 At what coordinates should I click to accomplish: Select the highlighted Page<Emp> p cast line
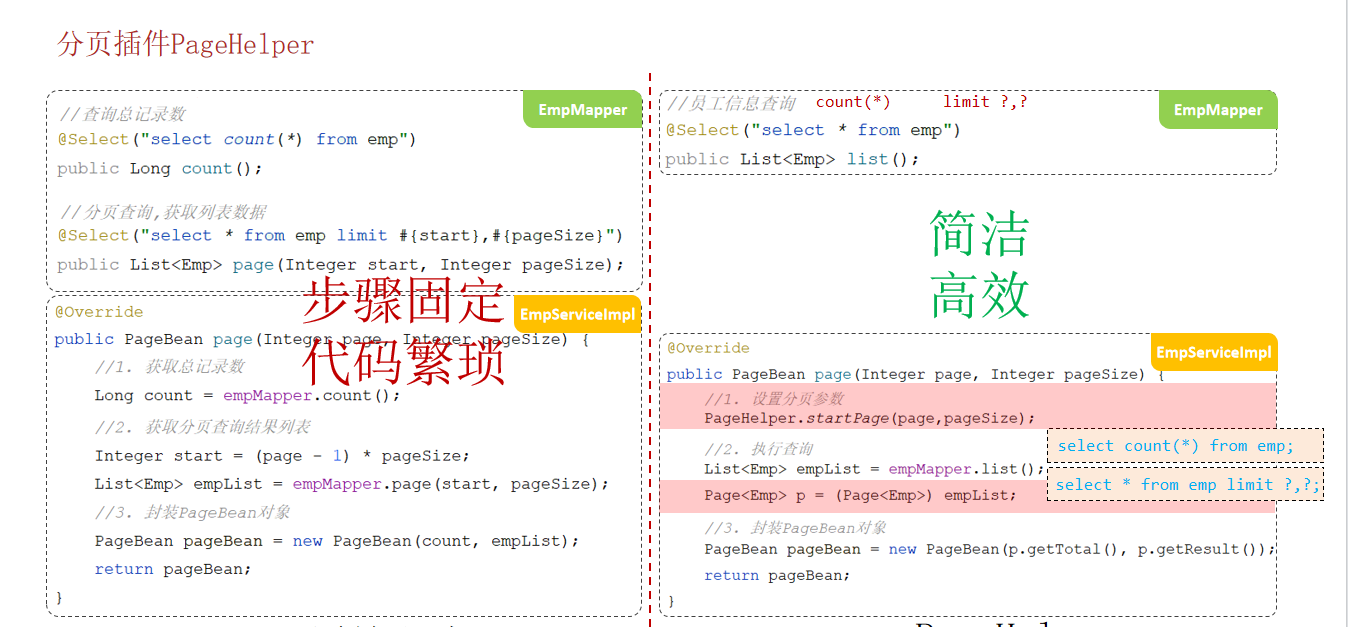coord(859,495)
